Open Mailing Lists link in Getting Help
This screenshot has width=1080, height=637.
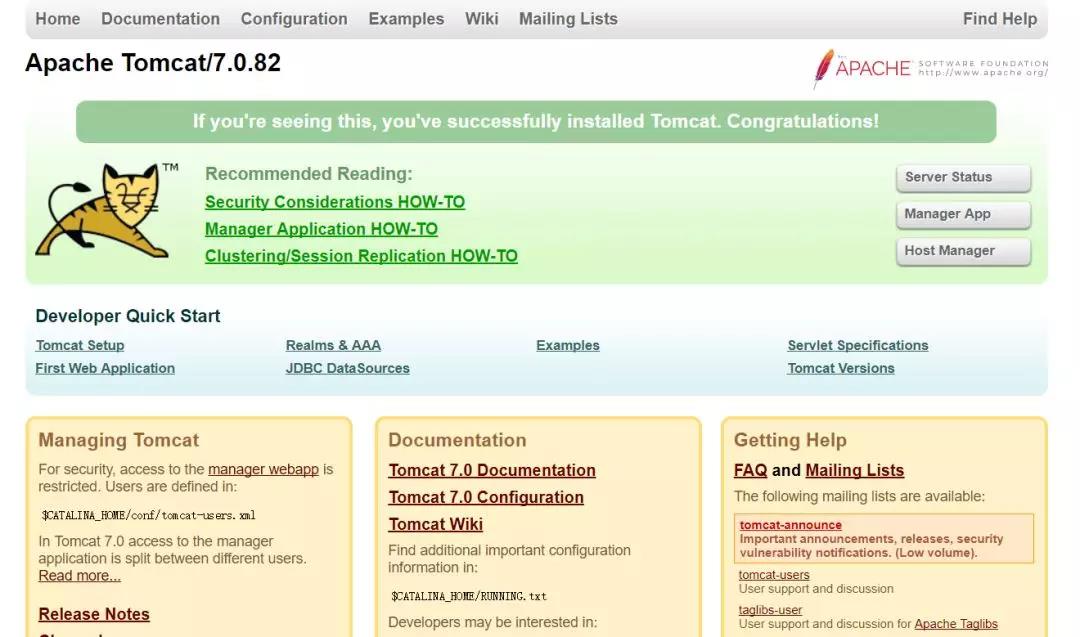pyautogui.click(x=854, y=470)
